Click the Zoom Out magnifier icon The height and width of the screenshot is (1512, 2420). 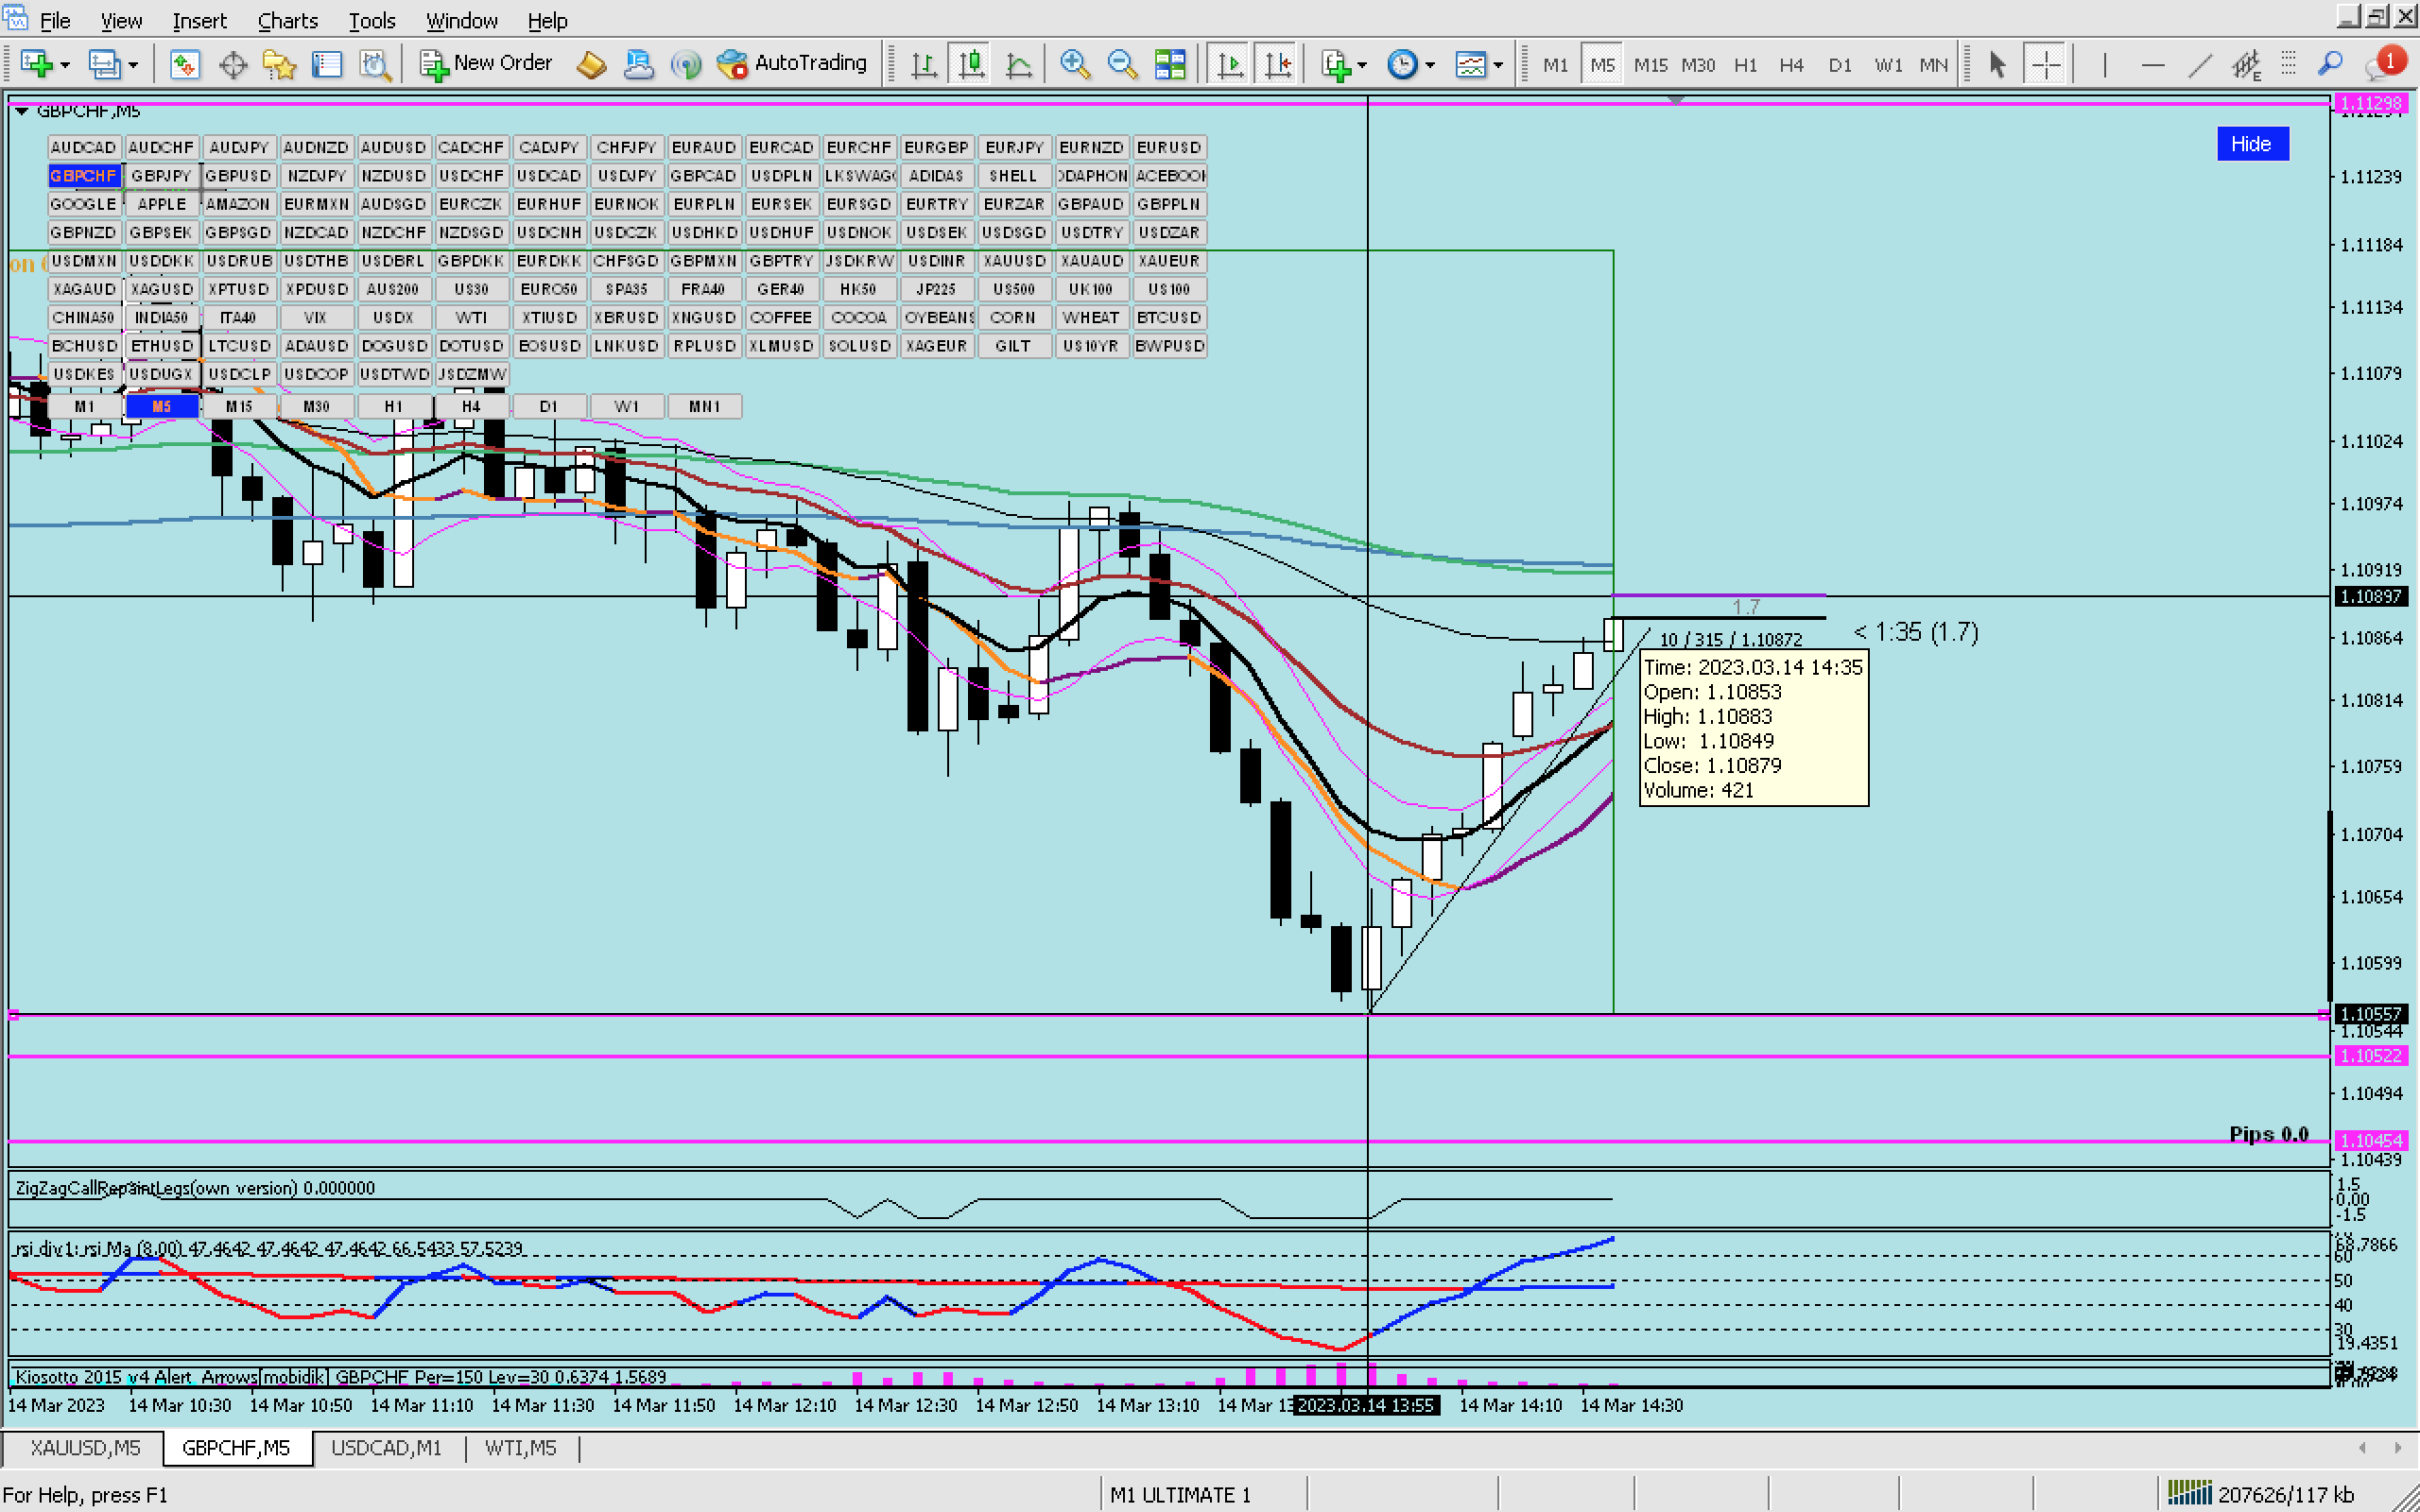point(1121,64)
